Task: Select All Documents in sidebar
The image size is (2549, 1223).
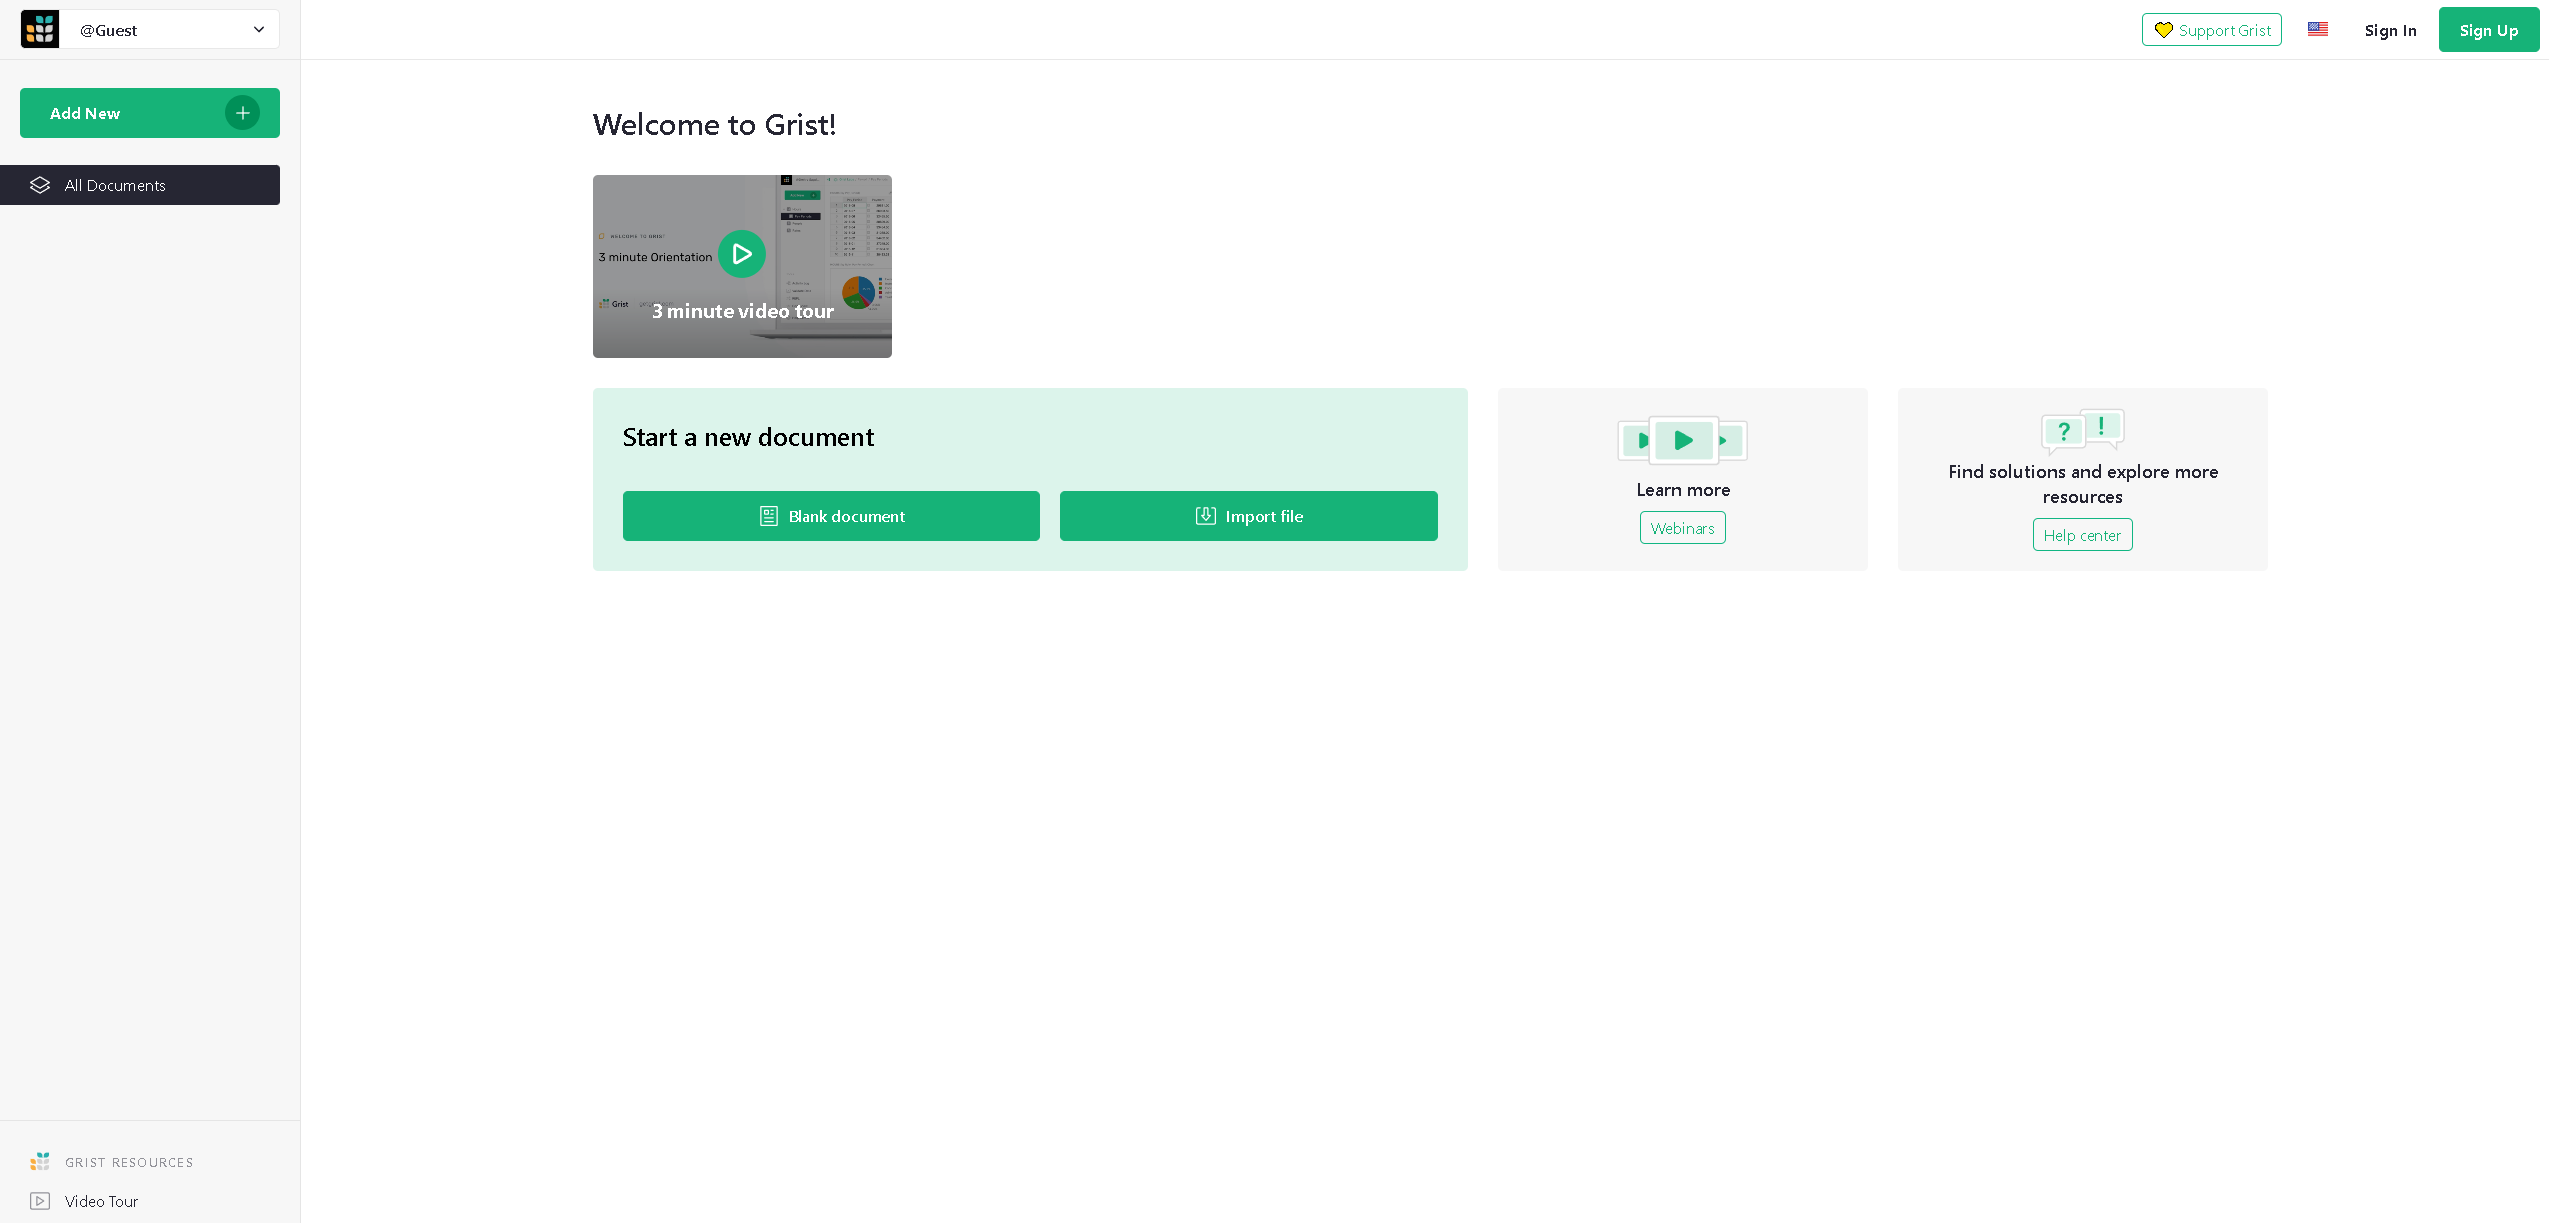Action: [115, 185]
